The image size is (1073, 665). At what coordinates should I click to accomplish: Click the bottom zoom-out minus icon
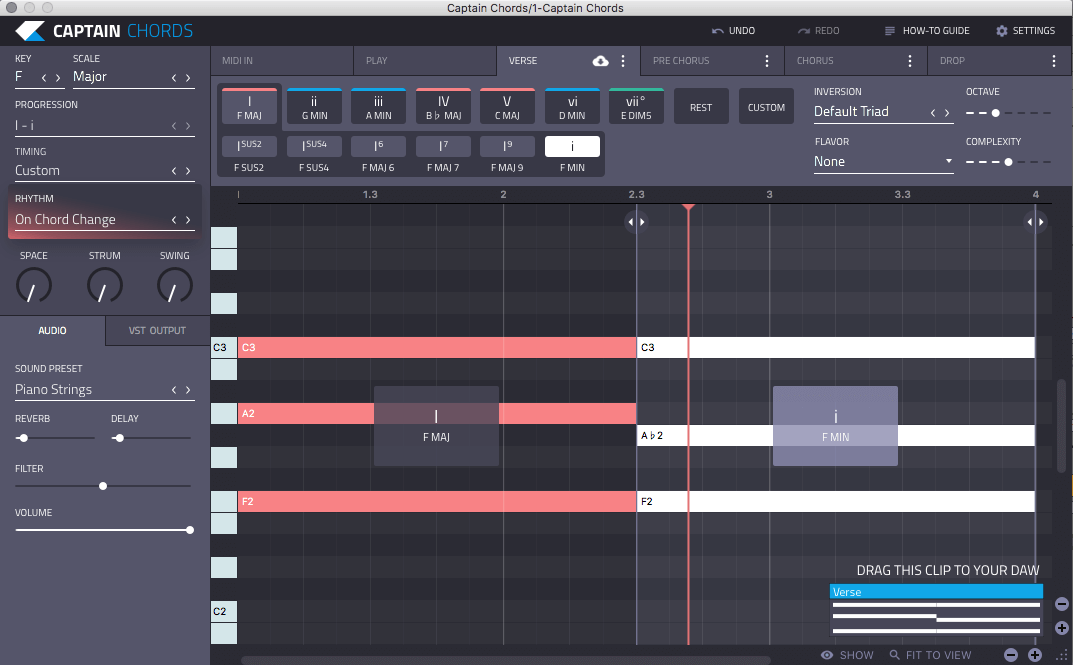1011,655
